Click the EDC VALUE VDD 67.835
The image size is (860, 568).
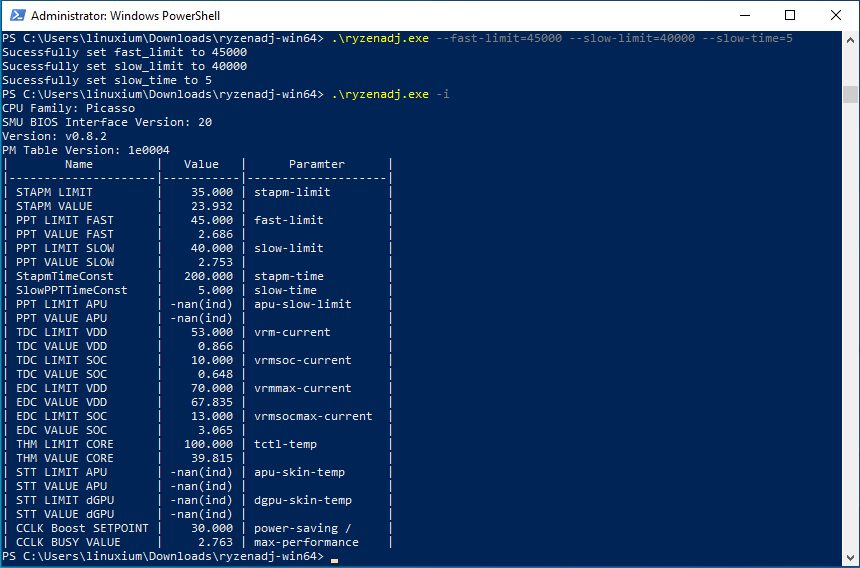(x=212, y=402)
